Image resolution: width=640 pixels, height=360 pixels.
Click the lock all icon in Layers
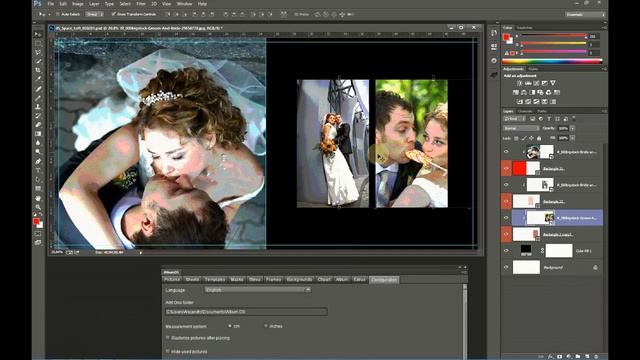[x=539, y=138]
